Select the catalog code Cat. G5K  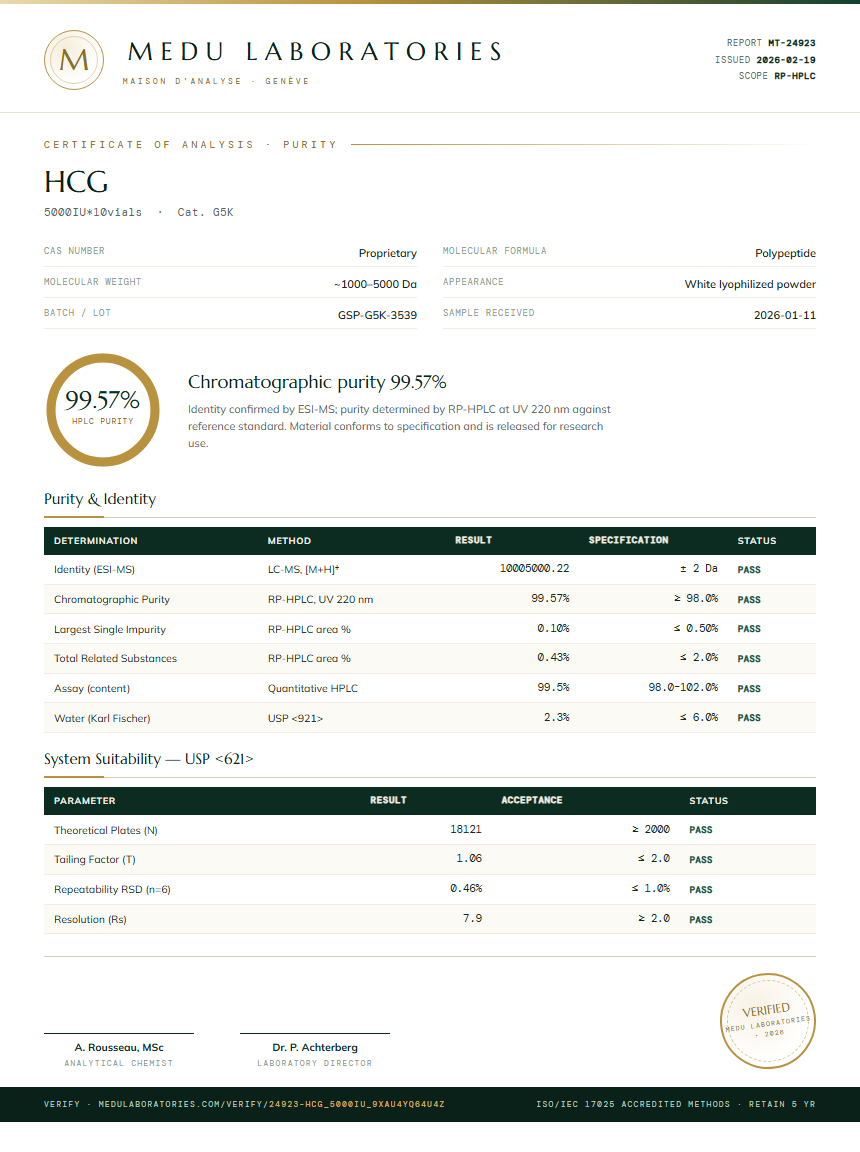(x=205, y=212)
